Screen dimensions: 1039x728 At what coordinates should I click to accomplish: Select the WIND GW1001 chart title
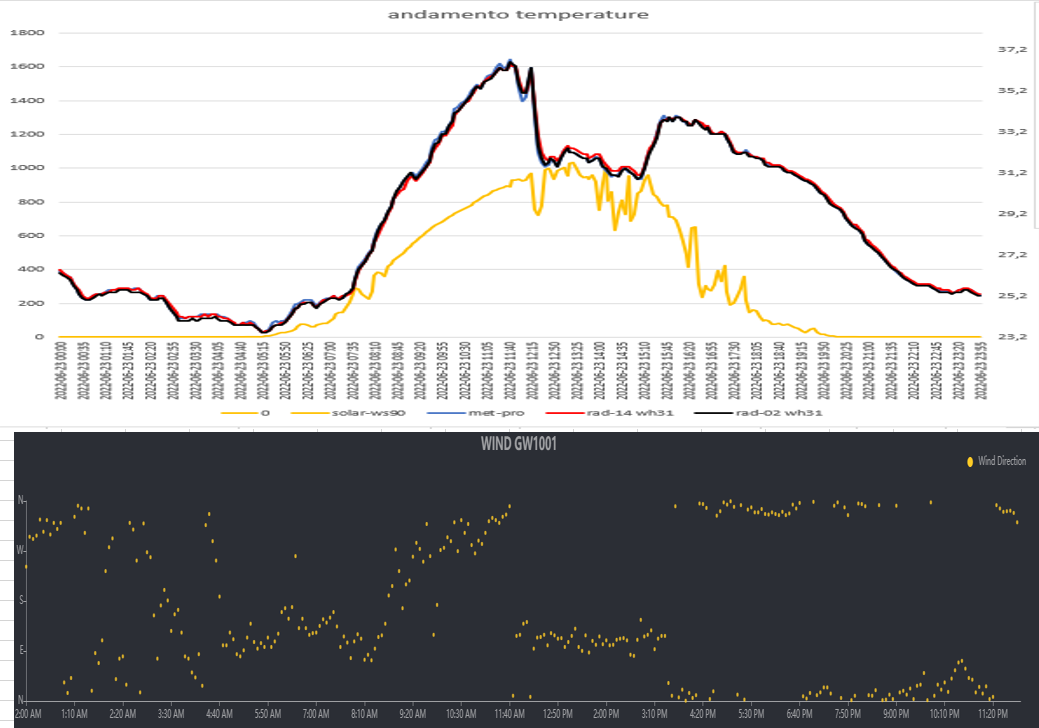click(x=517, y=444)
